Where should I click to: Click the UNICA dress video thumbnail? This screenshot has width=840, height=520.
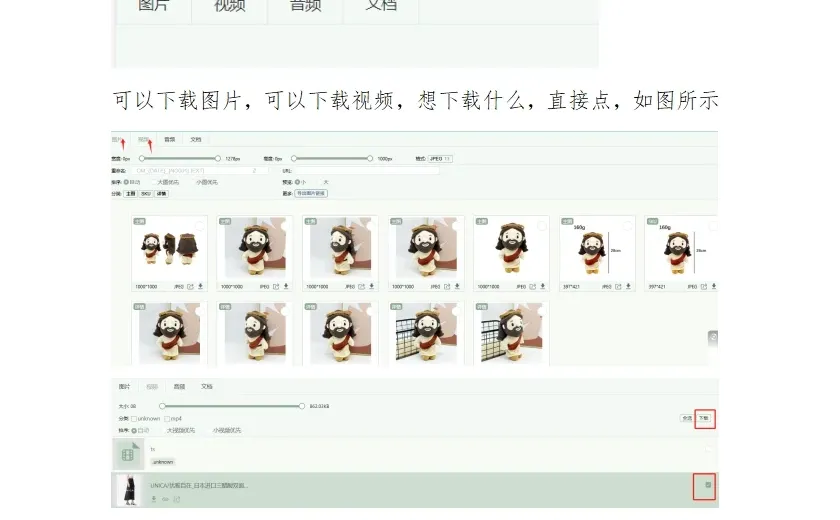(129, 490)
